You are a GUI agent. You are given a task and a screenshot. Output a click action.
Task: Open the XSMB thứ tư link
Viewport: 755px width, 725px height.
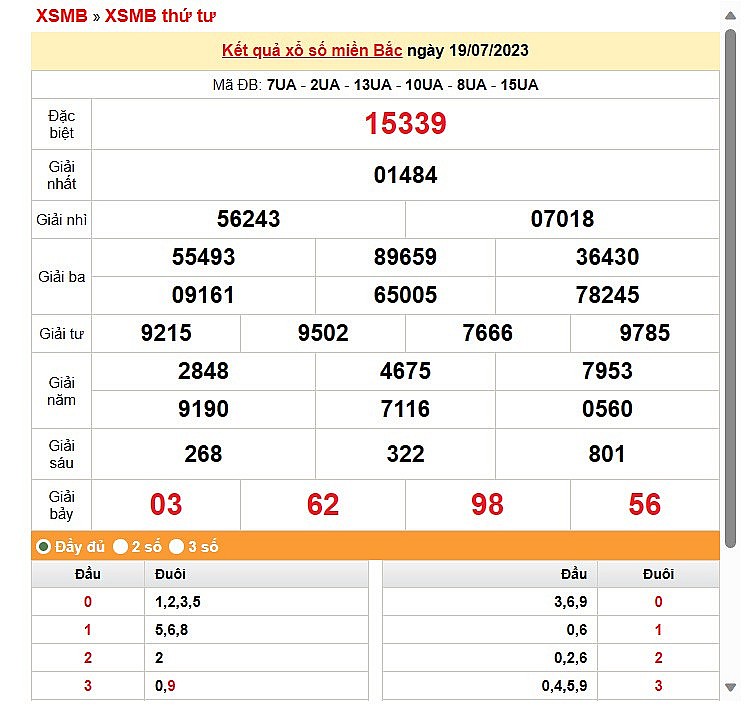click(160, 16)
